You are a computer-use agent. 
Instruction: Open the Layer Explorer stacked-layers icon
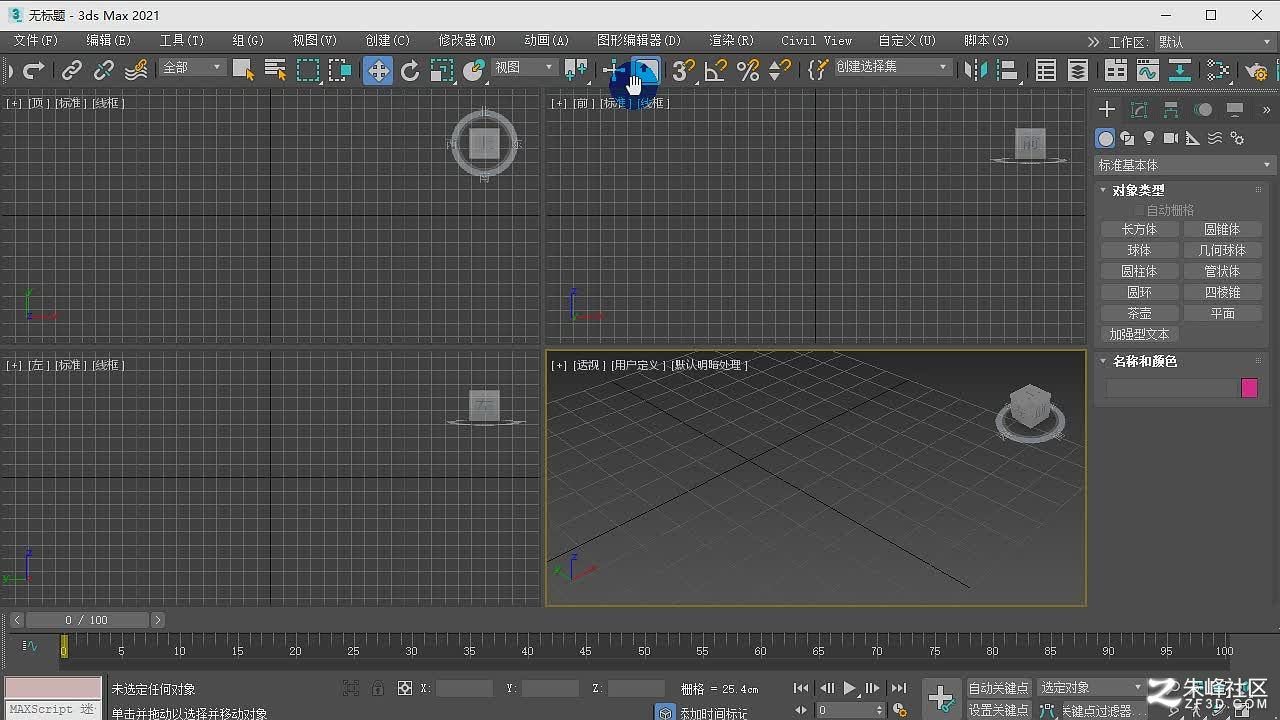pos(1078,70)
